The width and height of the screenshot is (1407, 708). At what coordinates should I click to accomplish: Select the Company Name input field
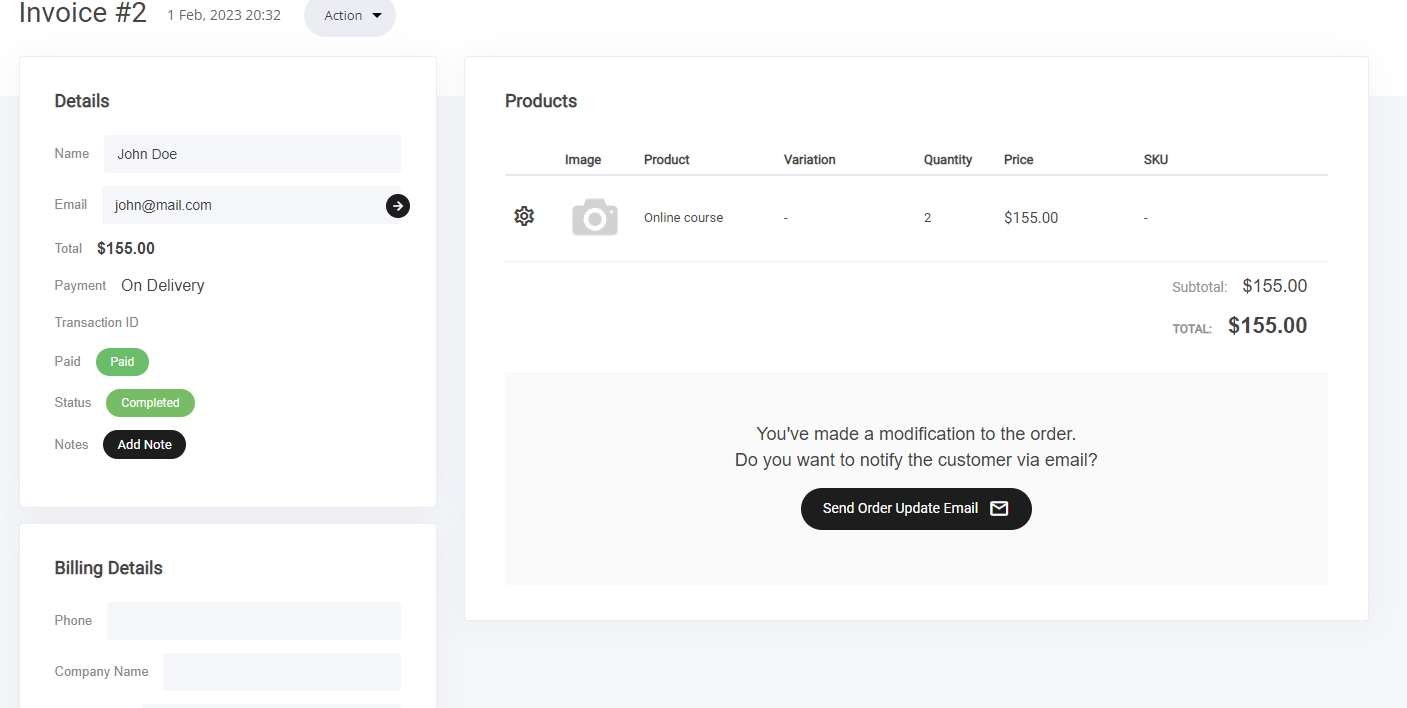(x=281, y=672)
